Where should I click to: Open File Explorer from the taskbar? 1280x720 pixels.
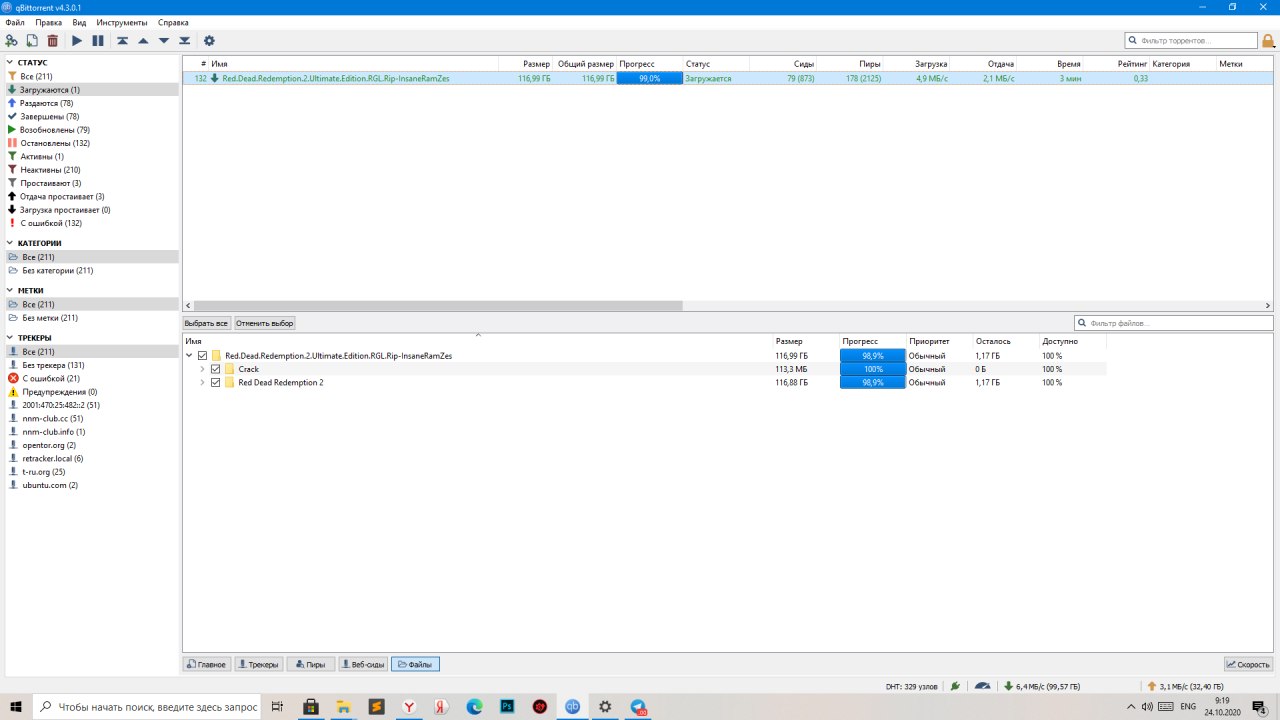click(x=343, y=706)
